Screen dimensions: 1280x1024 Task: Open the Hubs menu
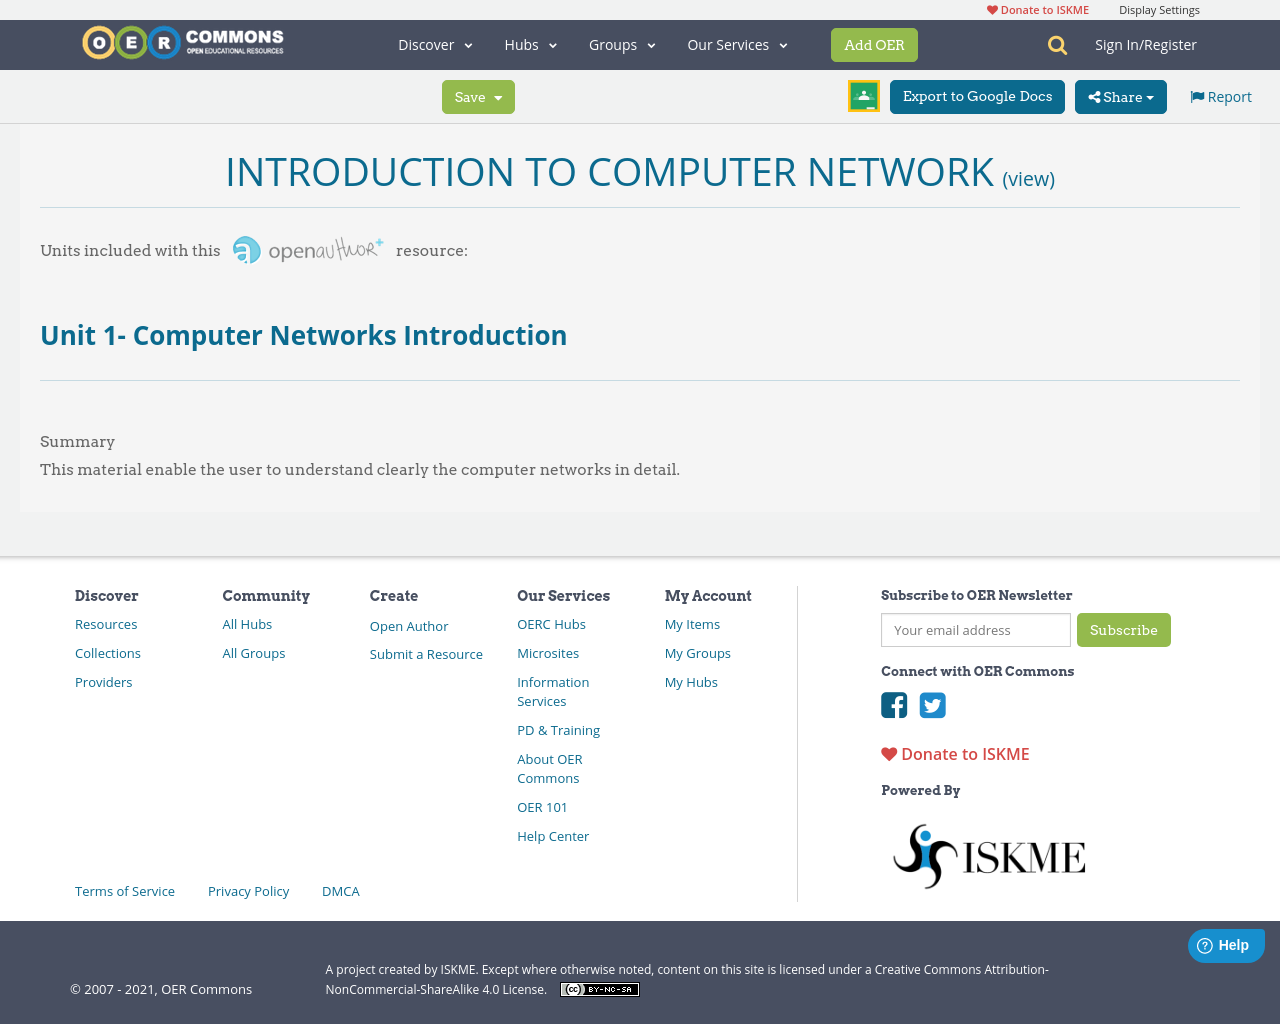coord(530,44)
